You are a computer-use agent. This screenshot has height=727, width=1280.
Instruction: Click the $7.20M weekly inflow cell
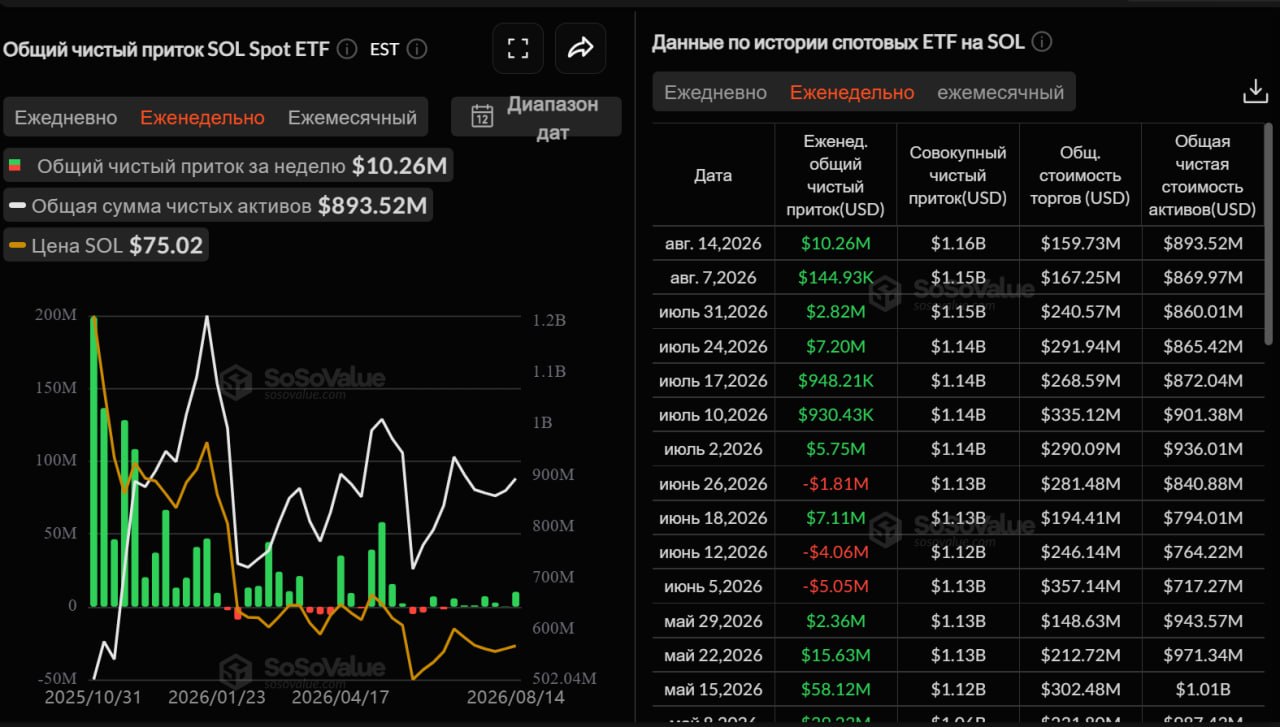click(835, 346)
